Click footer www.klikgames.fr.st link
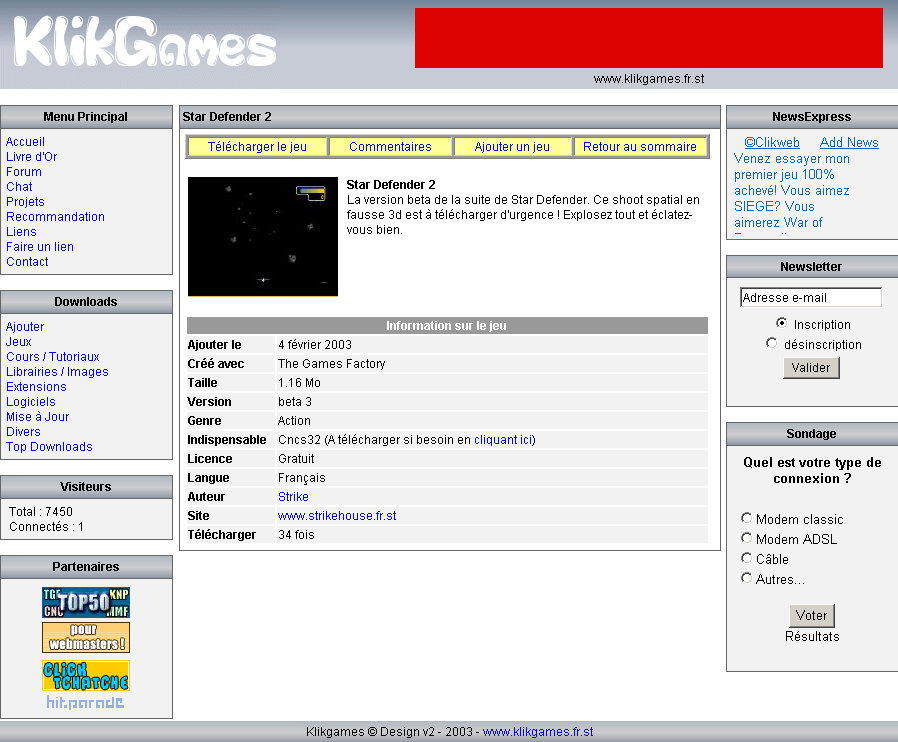This screenshot has width=898, height=742. coord(538,732)
